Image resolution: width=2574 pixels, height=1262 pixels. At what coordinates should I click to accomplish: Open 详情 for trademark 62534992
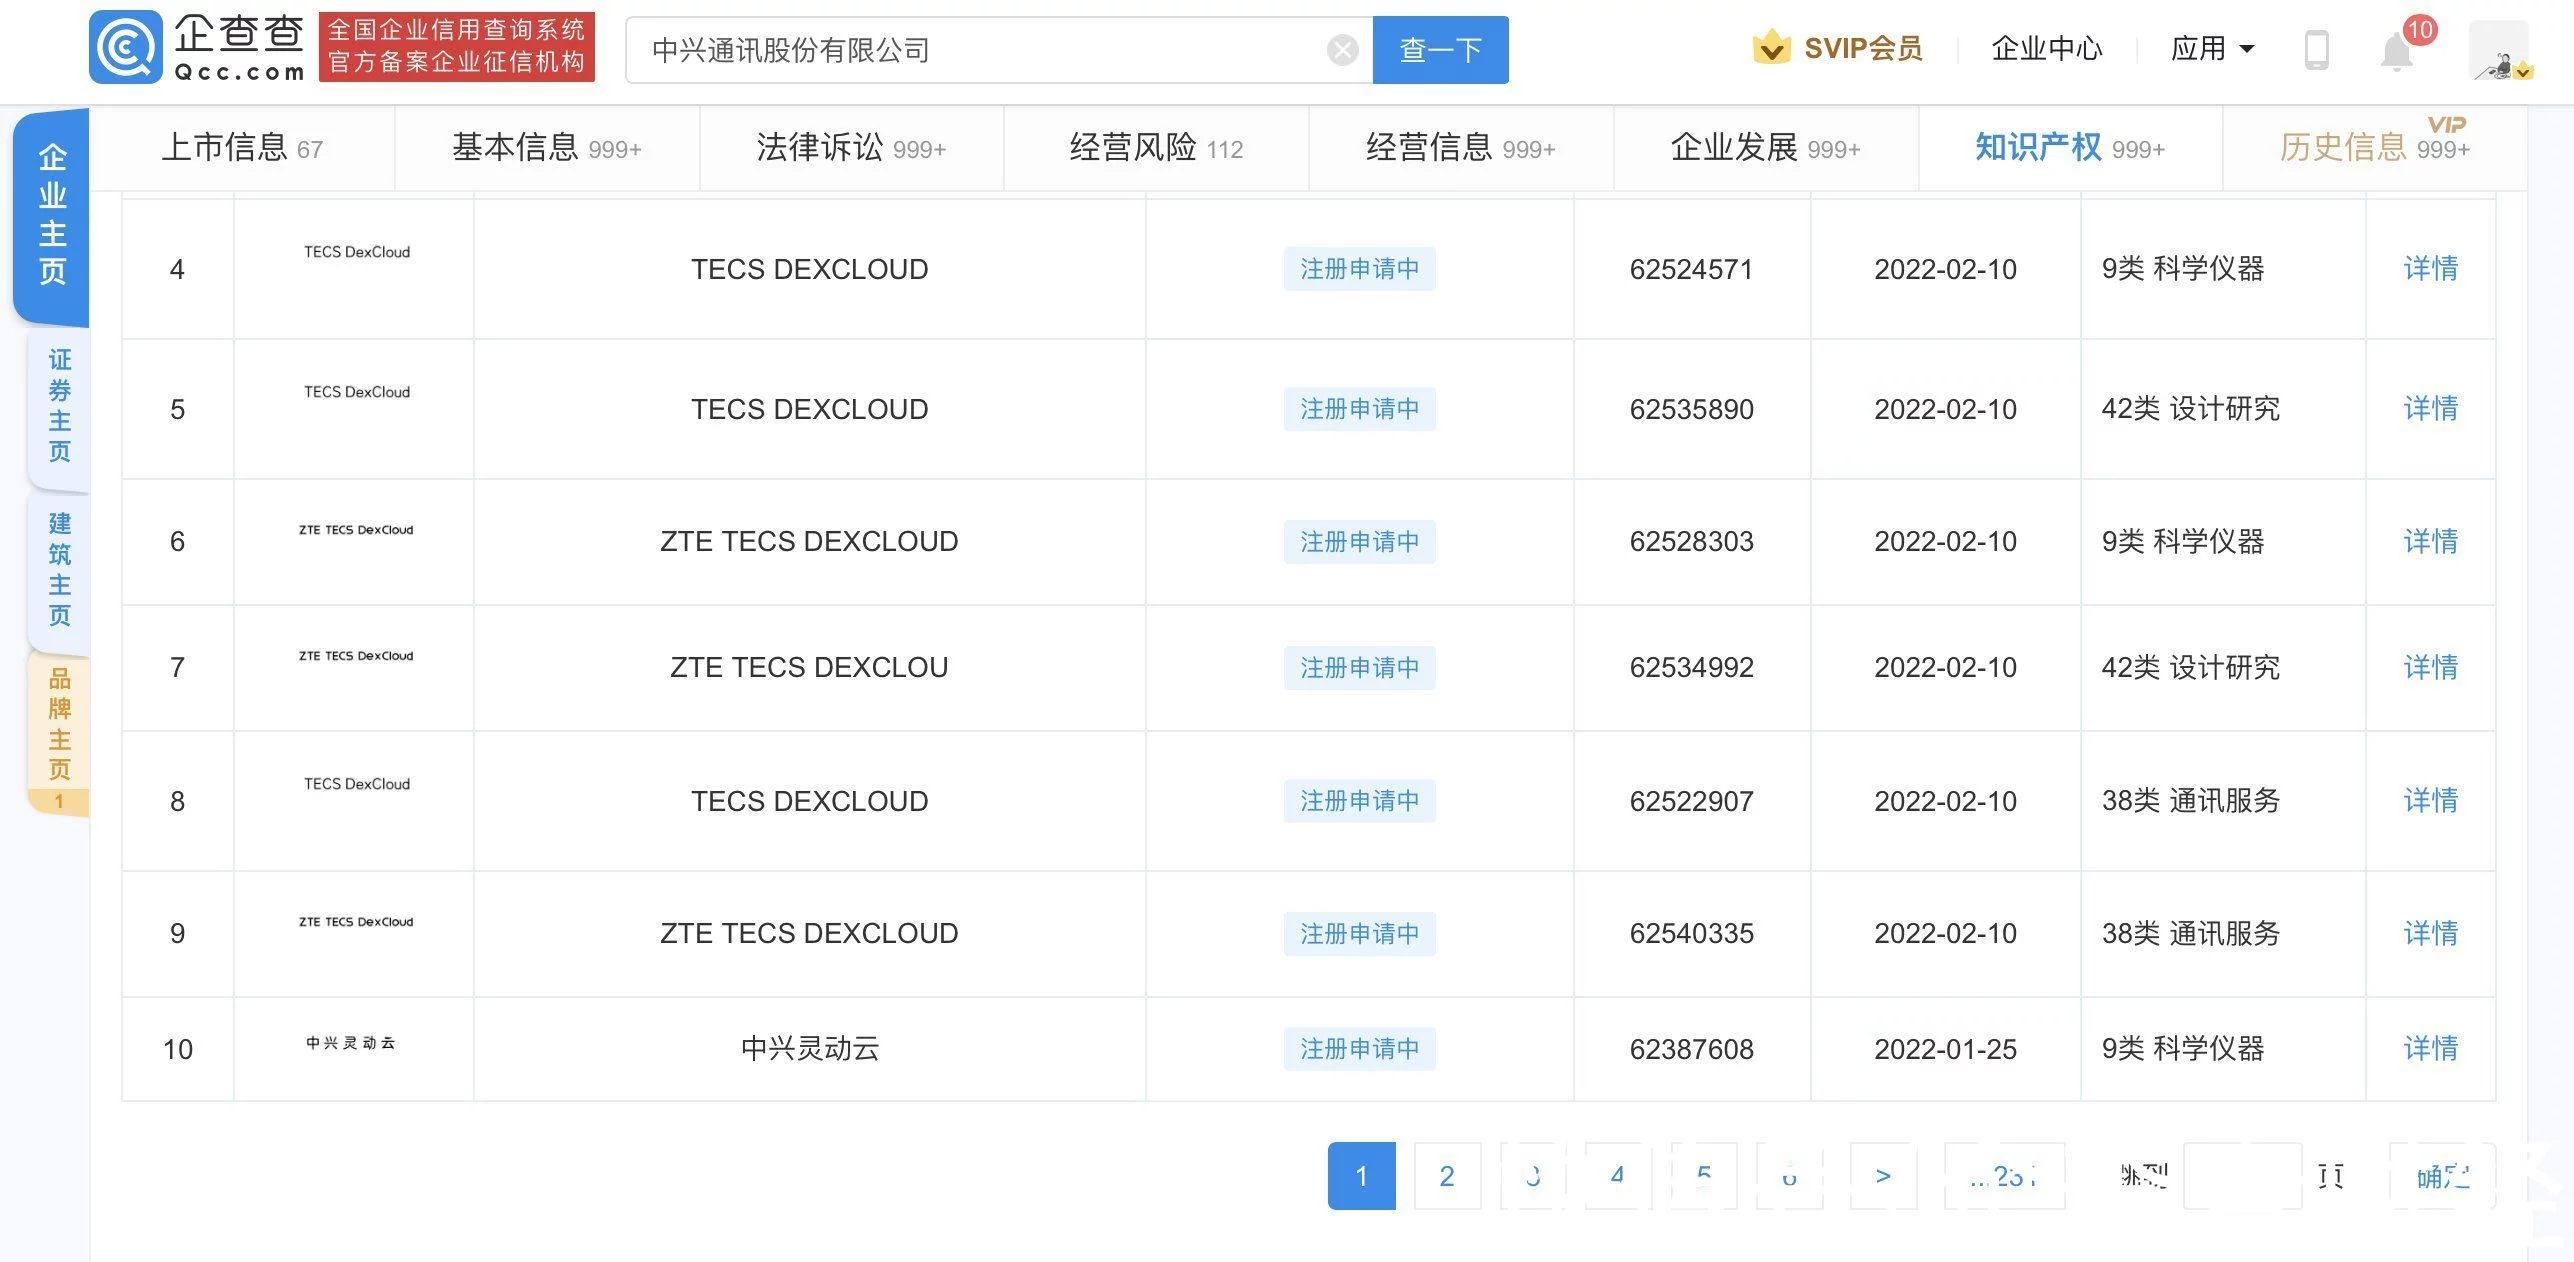click(x=2430, y=668)
